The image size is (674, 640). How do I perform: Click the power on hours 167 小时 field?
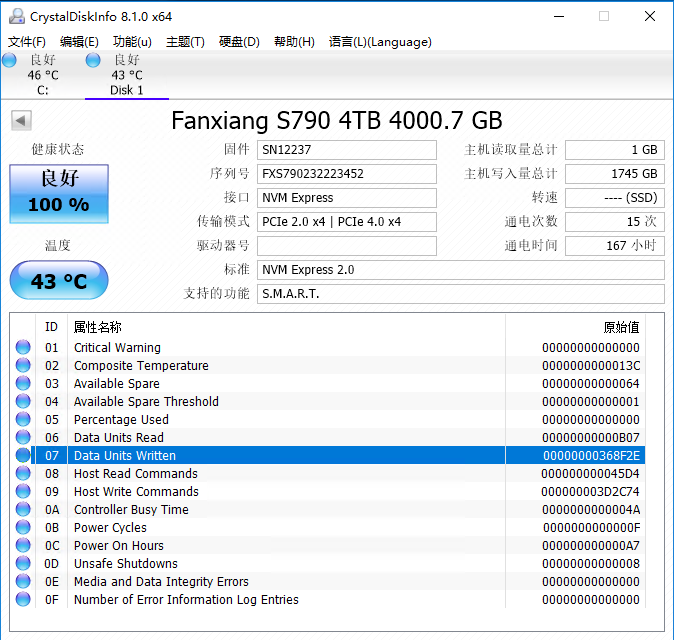[x=615, y=246]
